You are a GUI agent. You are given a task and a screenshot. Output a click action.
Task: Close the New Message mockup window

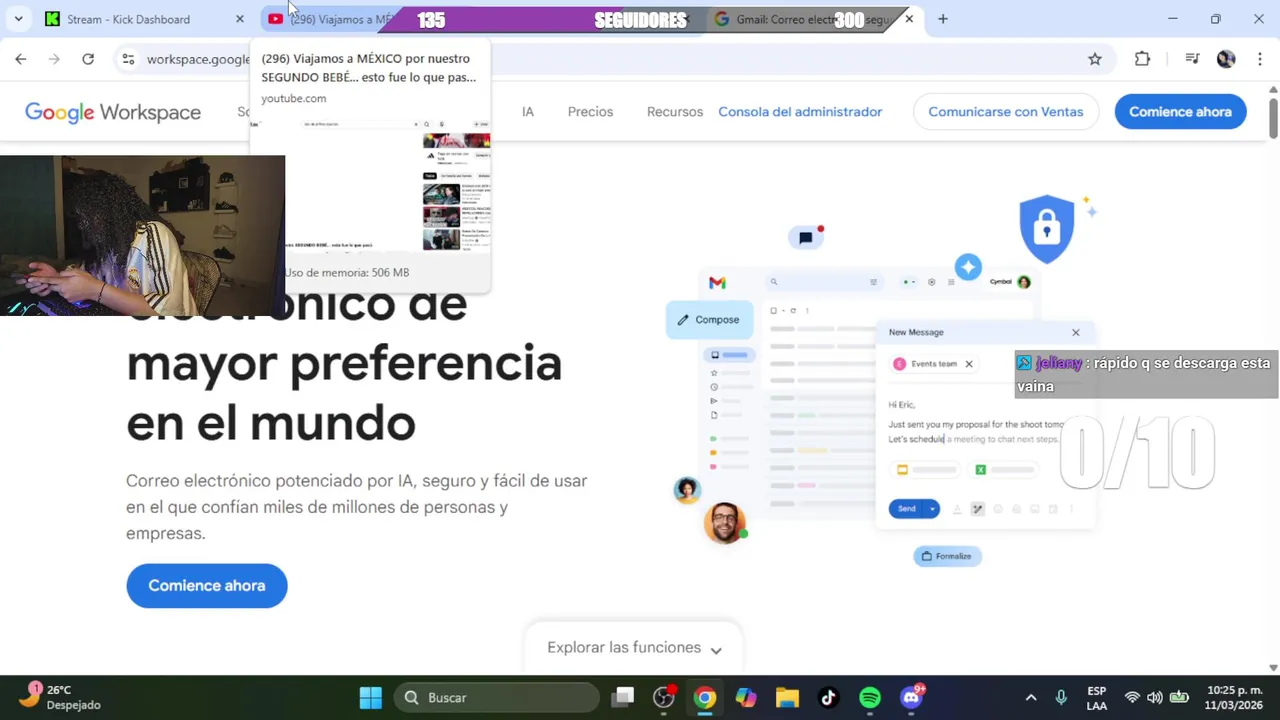(1076, 332)
